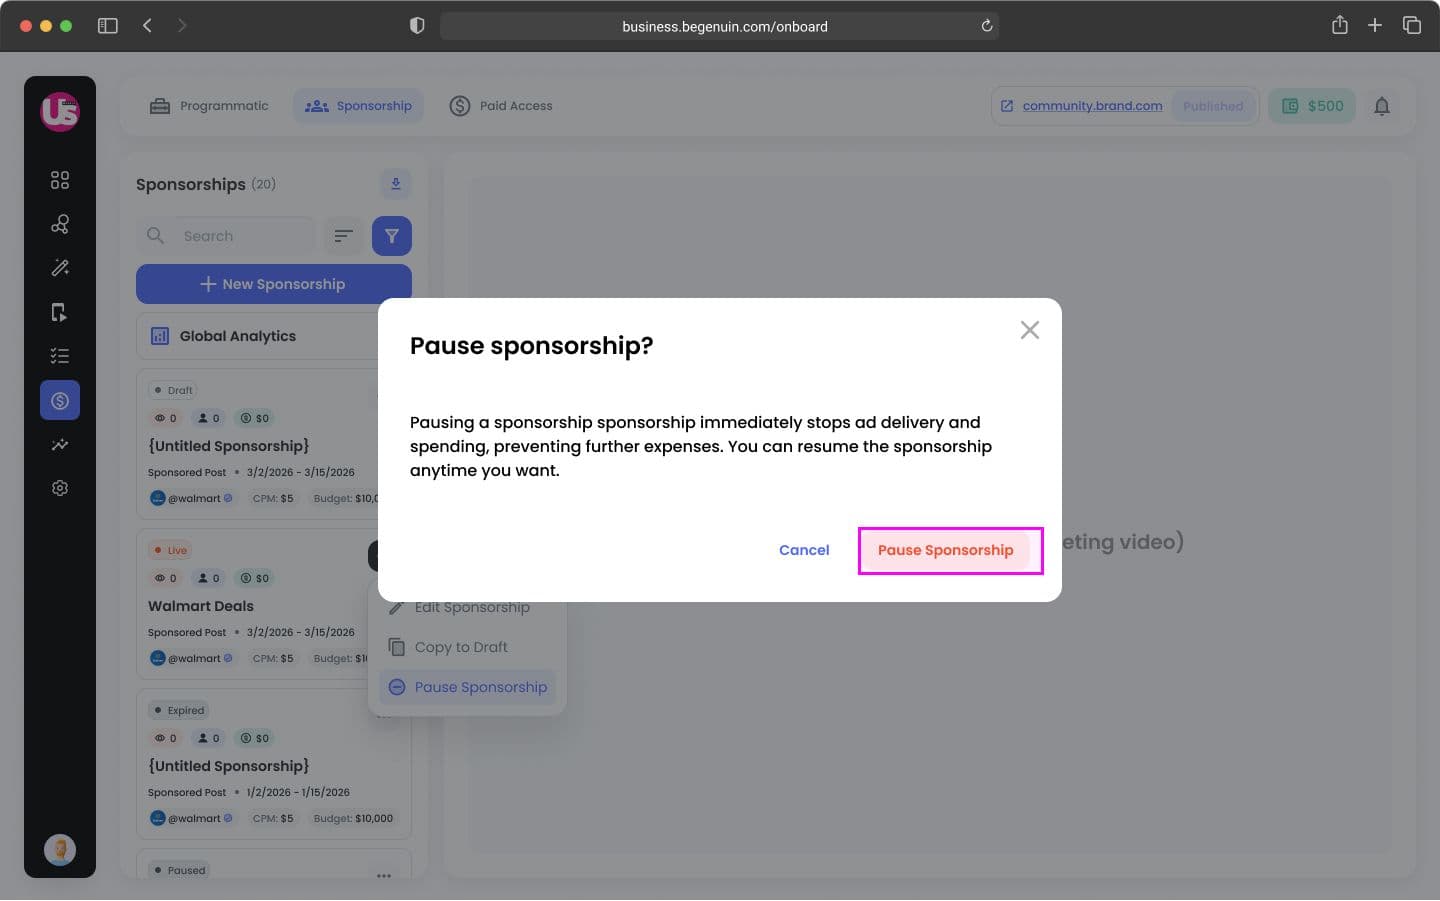
Task: Click the Paid Access dollar circle icon
Action: point(460,106)
